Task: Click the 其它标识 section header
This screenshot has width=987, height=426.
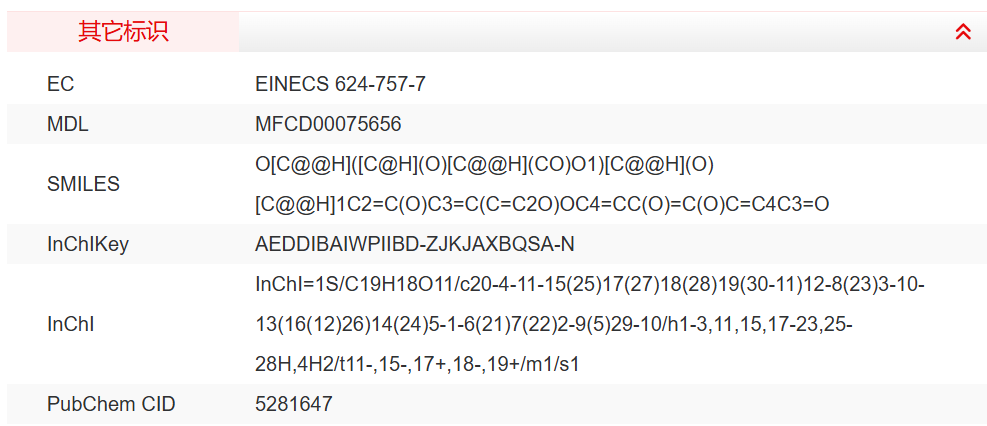Action: click(x=123, y=32)
